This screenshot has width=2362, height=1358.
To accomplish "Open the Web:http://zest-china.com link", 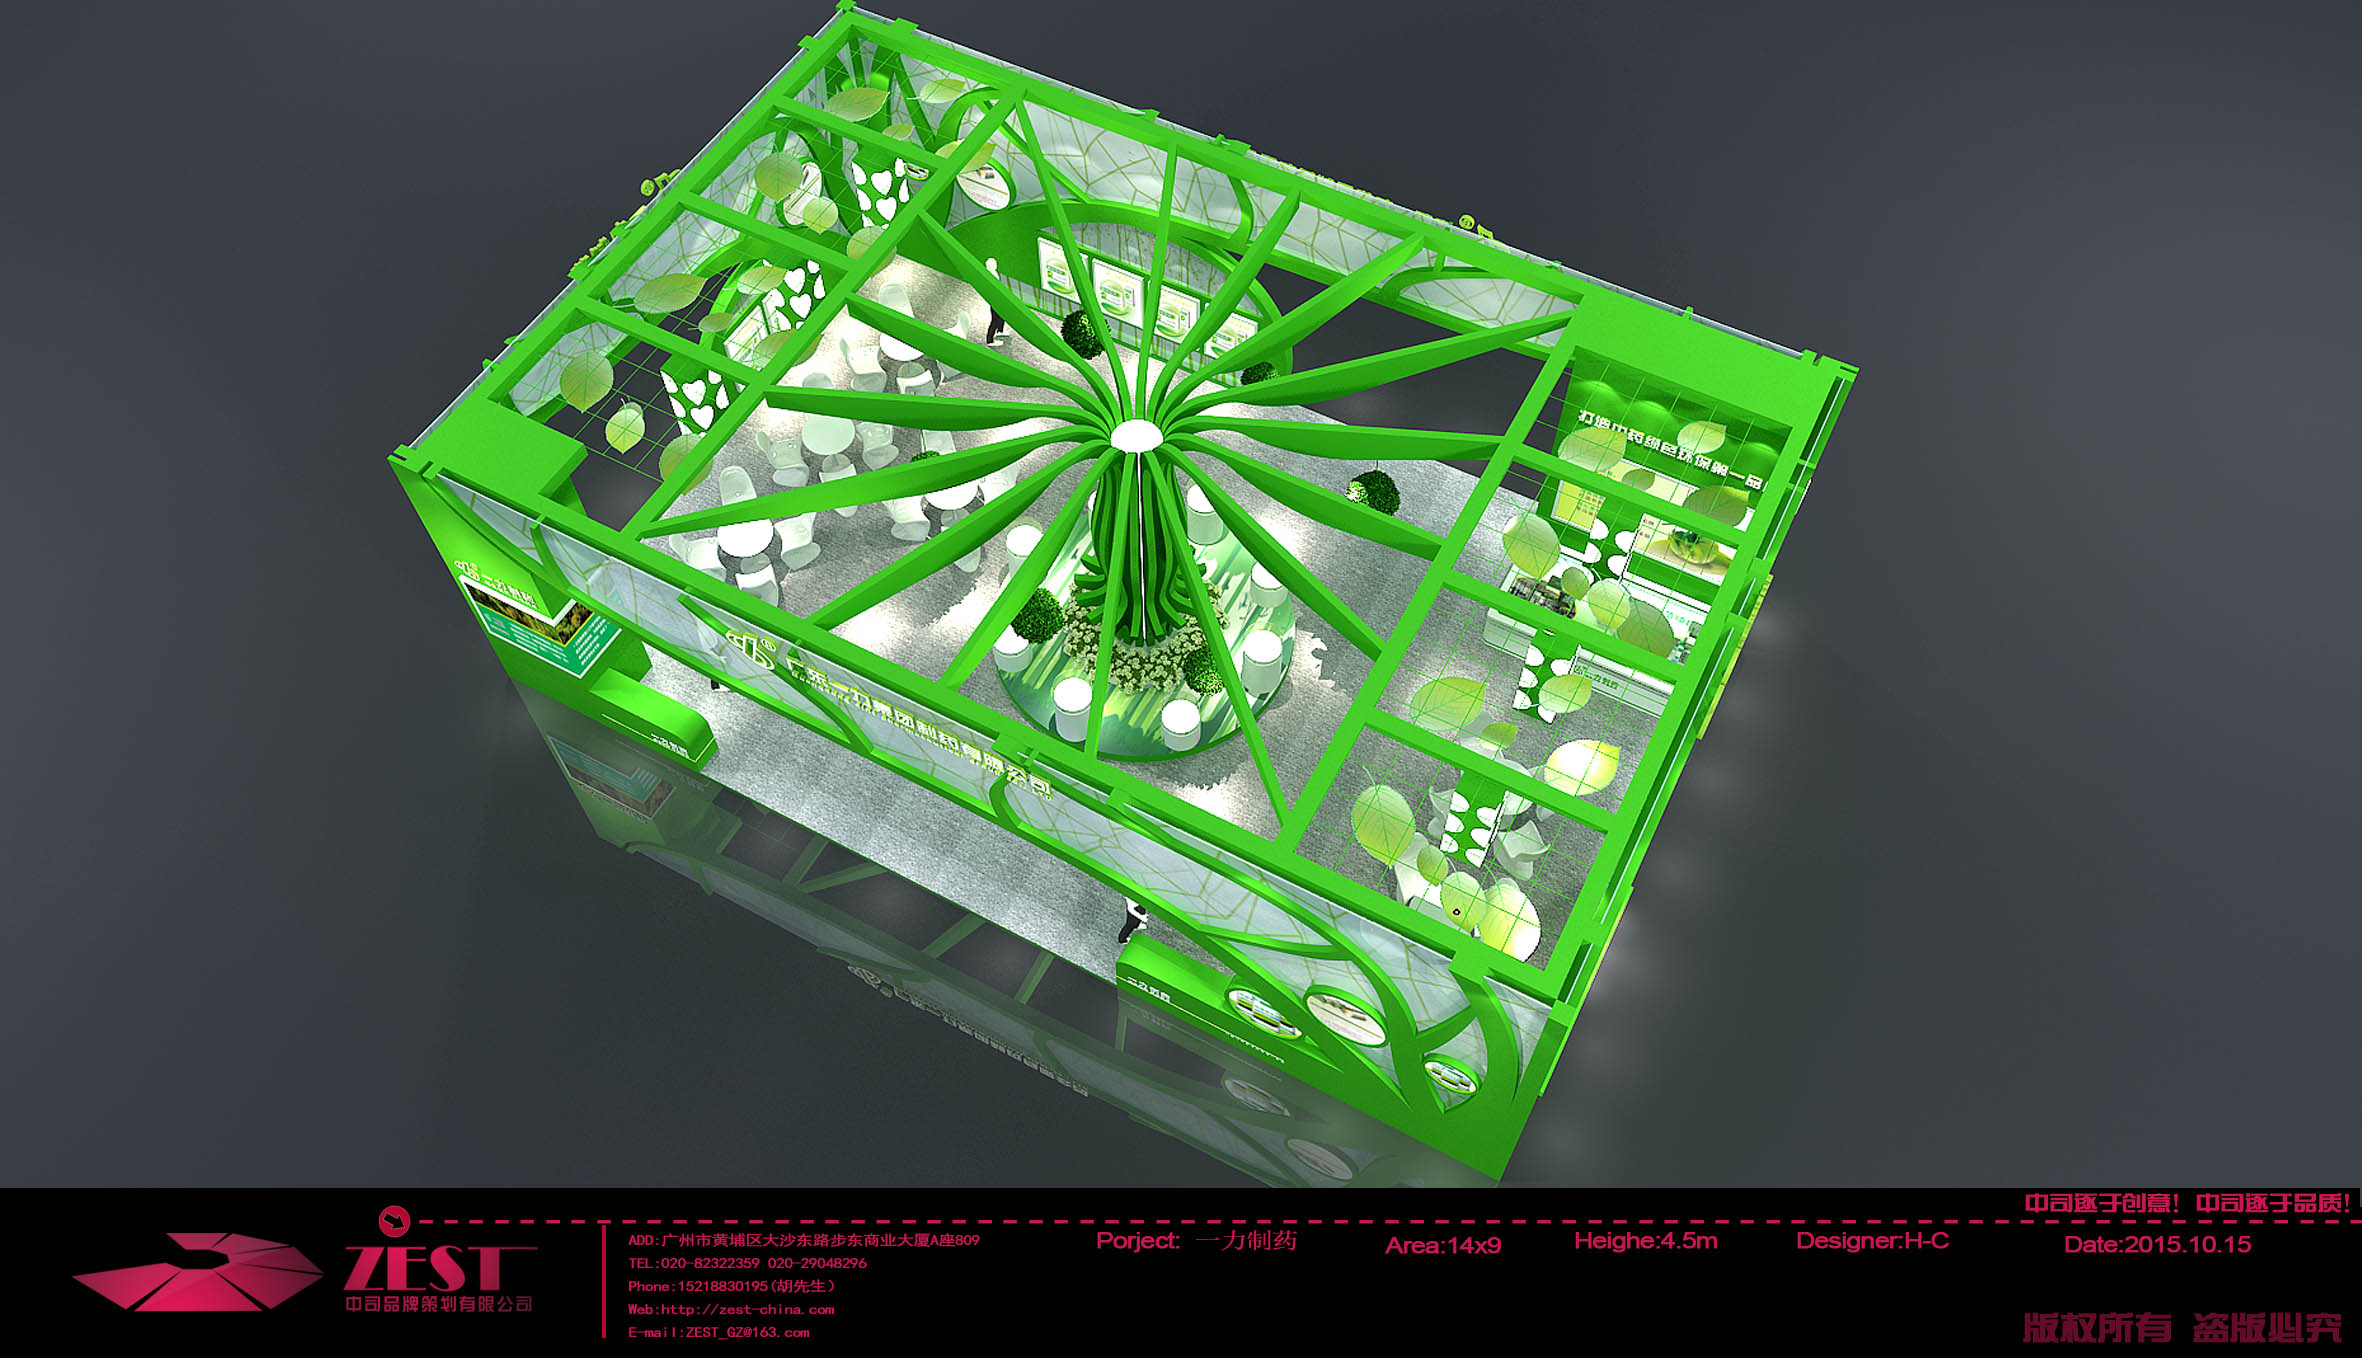I will point(731,1309).
